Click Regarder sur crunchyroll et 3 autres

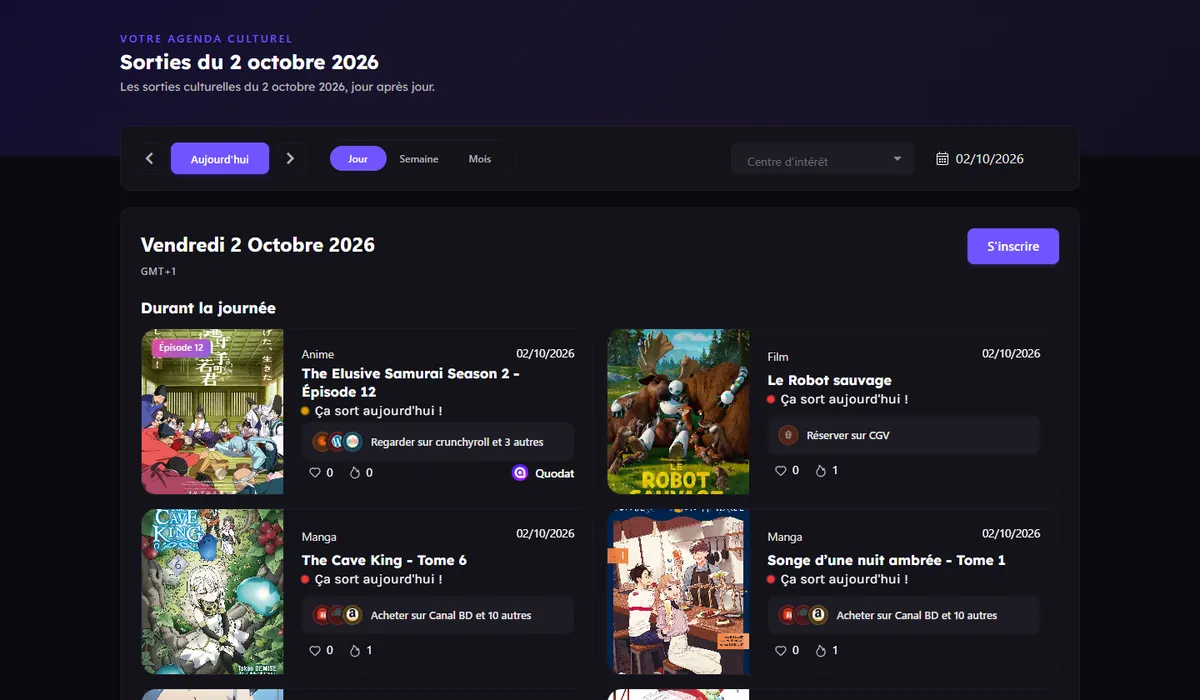point(438,442)
